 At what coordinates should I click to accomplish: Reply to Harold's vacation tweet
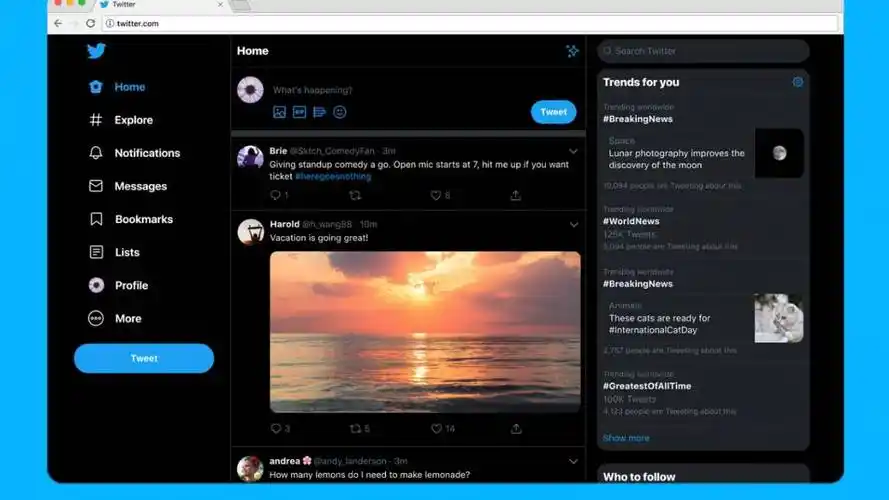(x=276, y=428)
